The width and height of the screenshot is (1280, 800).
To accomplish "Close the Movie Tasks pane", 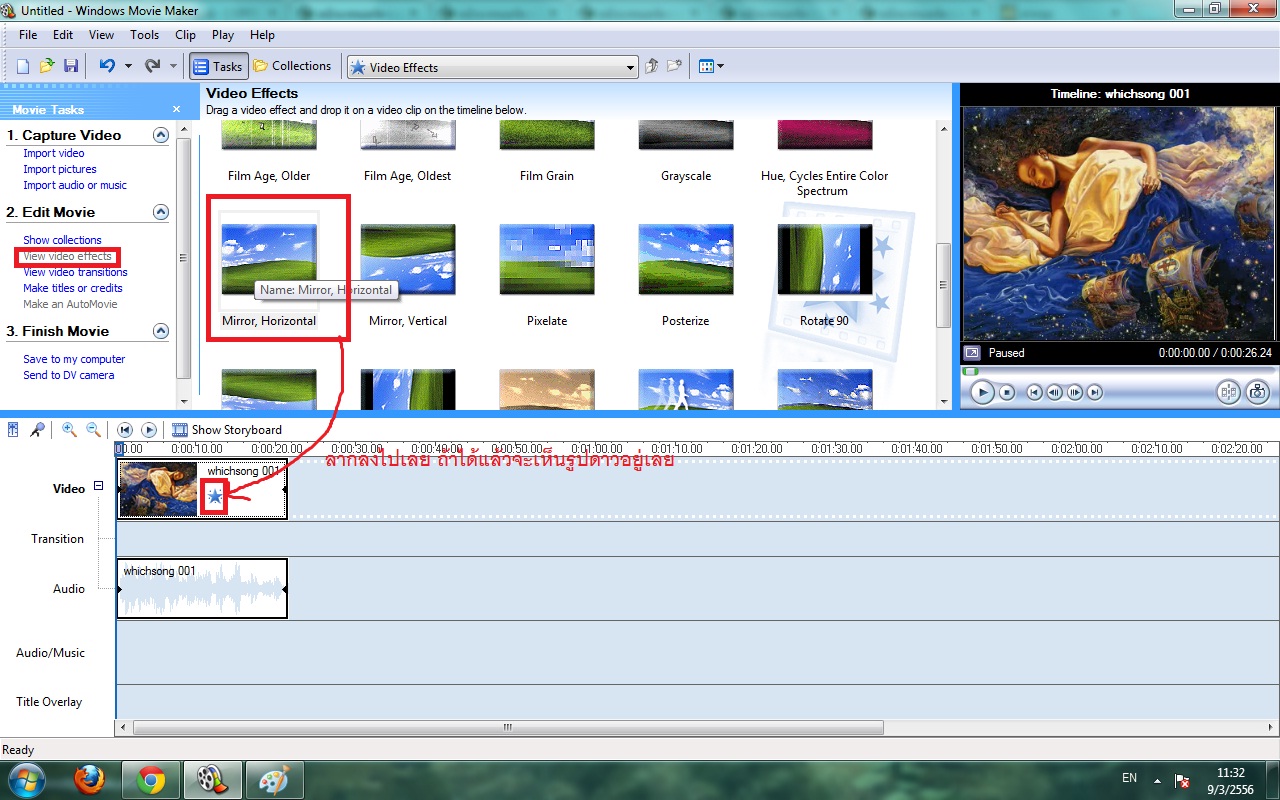I will [177, 109].
